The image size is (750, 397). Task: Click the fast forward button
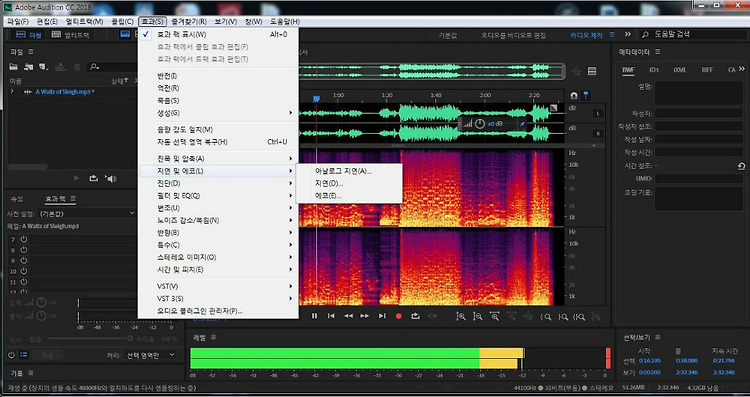pyautogui.click(x=364, y=316)
